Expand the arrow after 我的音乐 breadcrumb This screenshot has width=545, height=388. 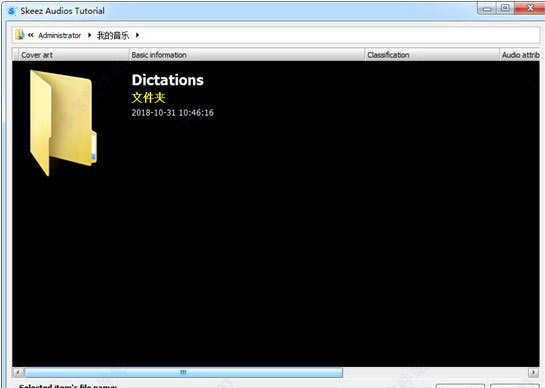click(138, 35)
